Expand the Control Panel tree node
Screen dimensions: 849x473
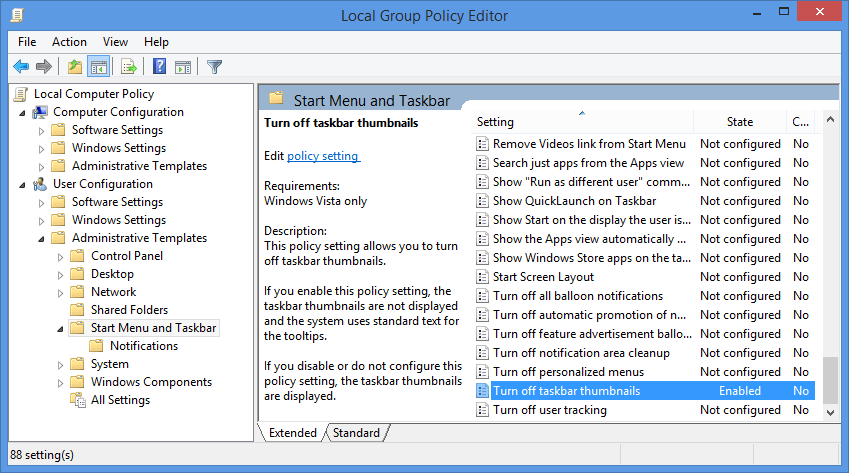click(x=60, y=256)
